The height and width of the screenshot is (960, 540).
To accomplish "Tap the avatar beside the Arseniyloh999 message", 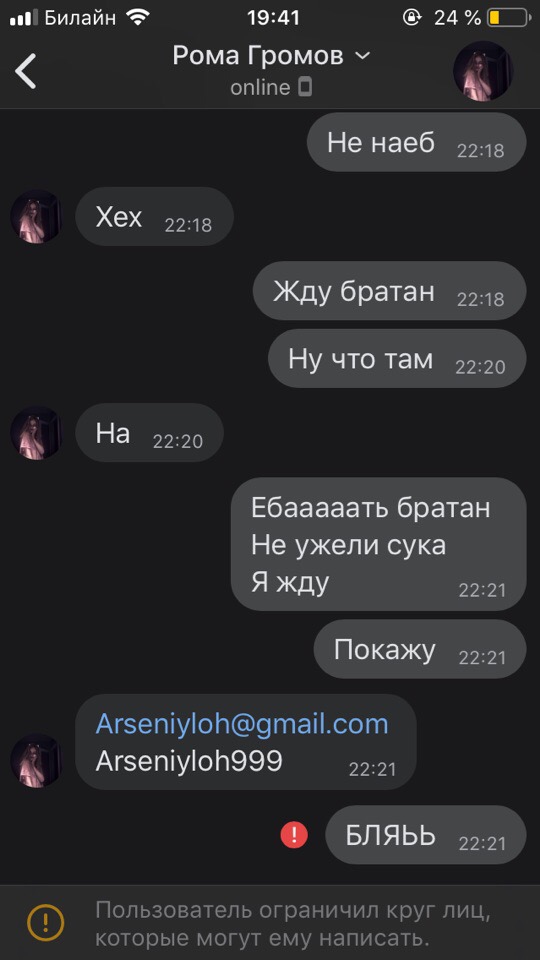I will pos(36,760).
